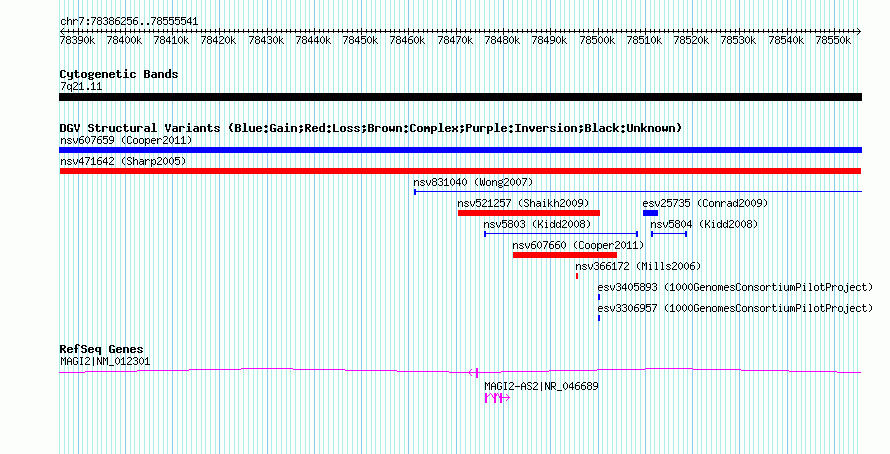This screenshot has height=454, width=890.
Task: Click the 78410k ruler tick label
Action: click(171, 40)
